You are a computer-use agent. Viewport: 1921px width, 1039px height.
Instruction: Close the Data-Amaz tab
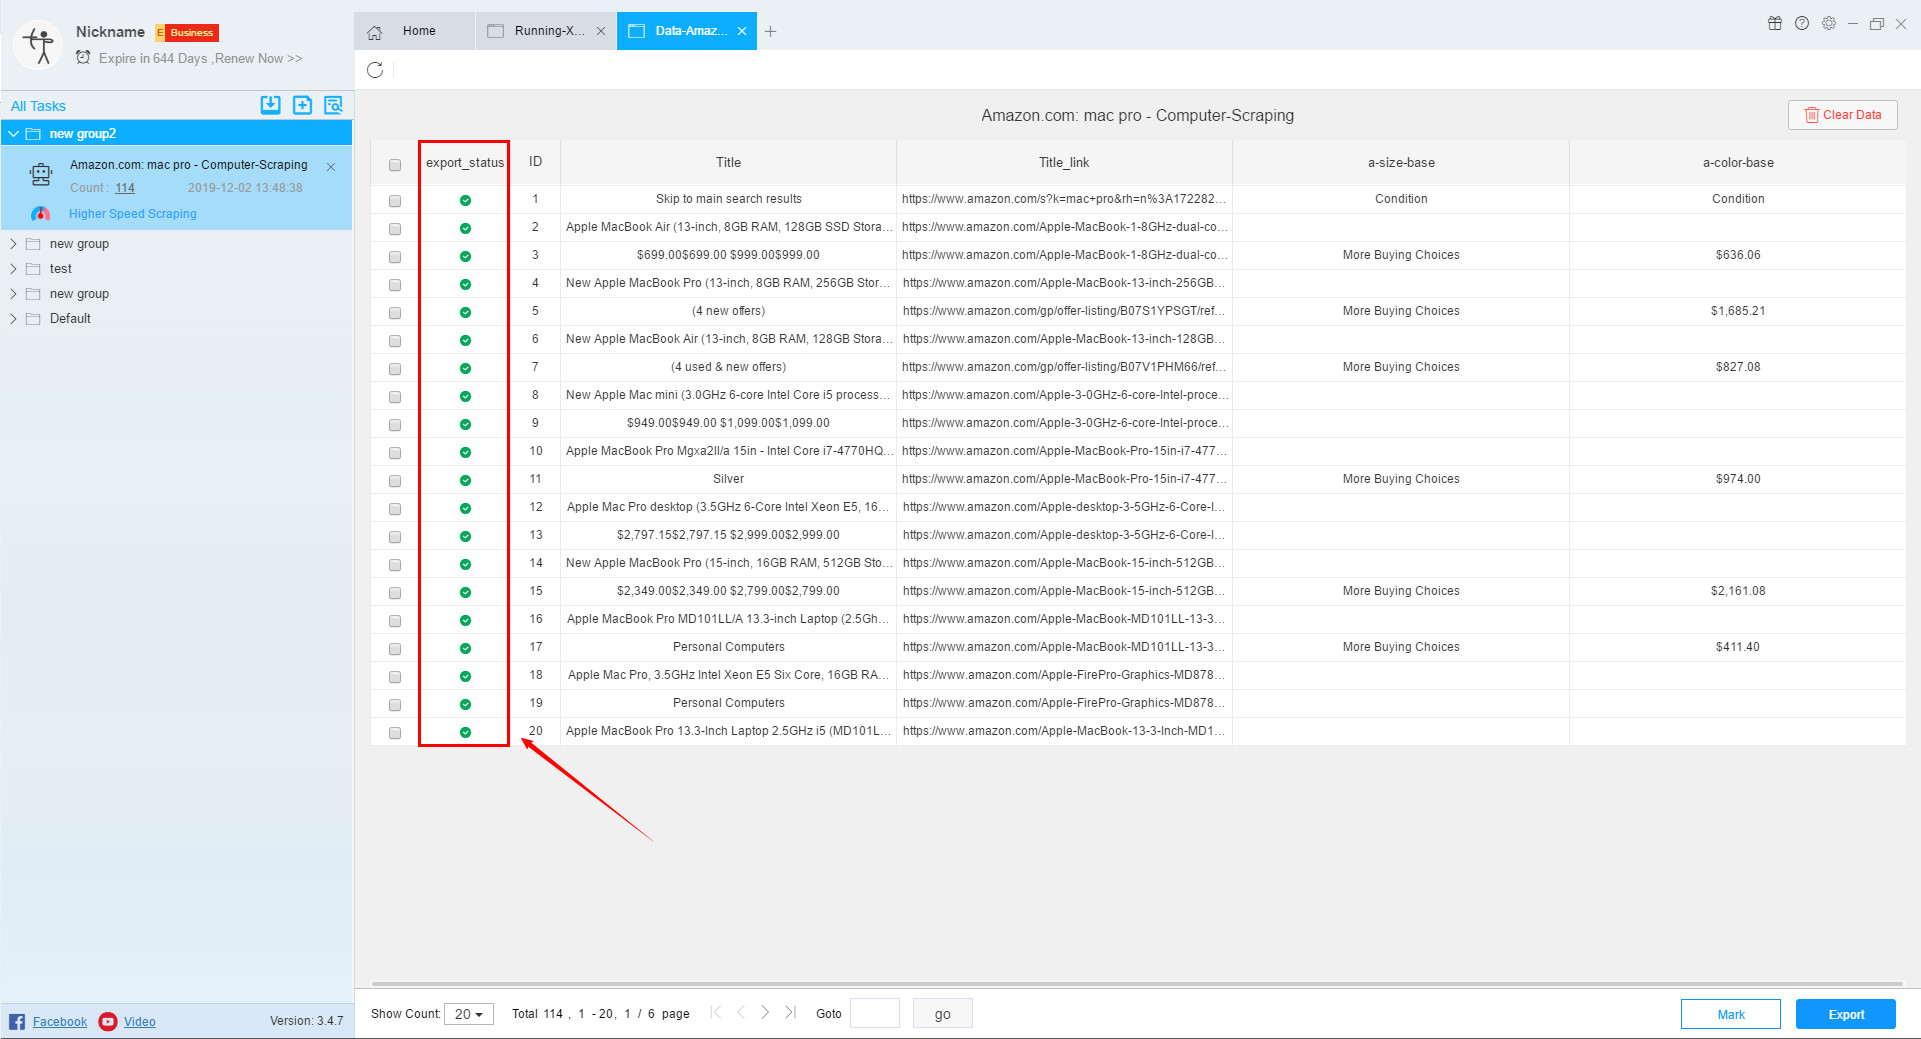(x=742, y=31)
